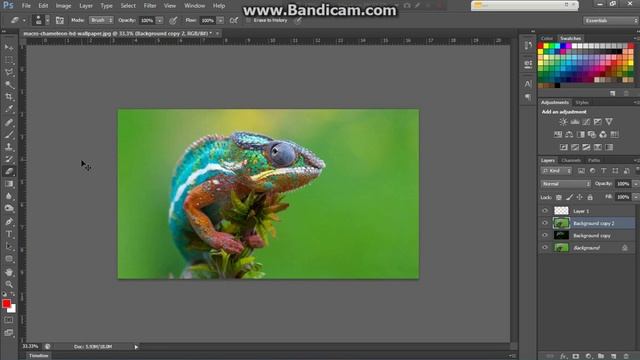Add a Brightness/Contrast adjustment
This screenshot has height=360, width=640.
563,122
